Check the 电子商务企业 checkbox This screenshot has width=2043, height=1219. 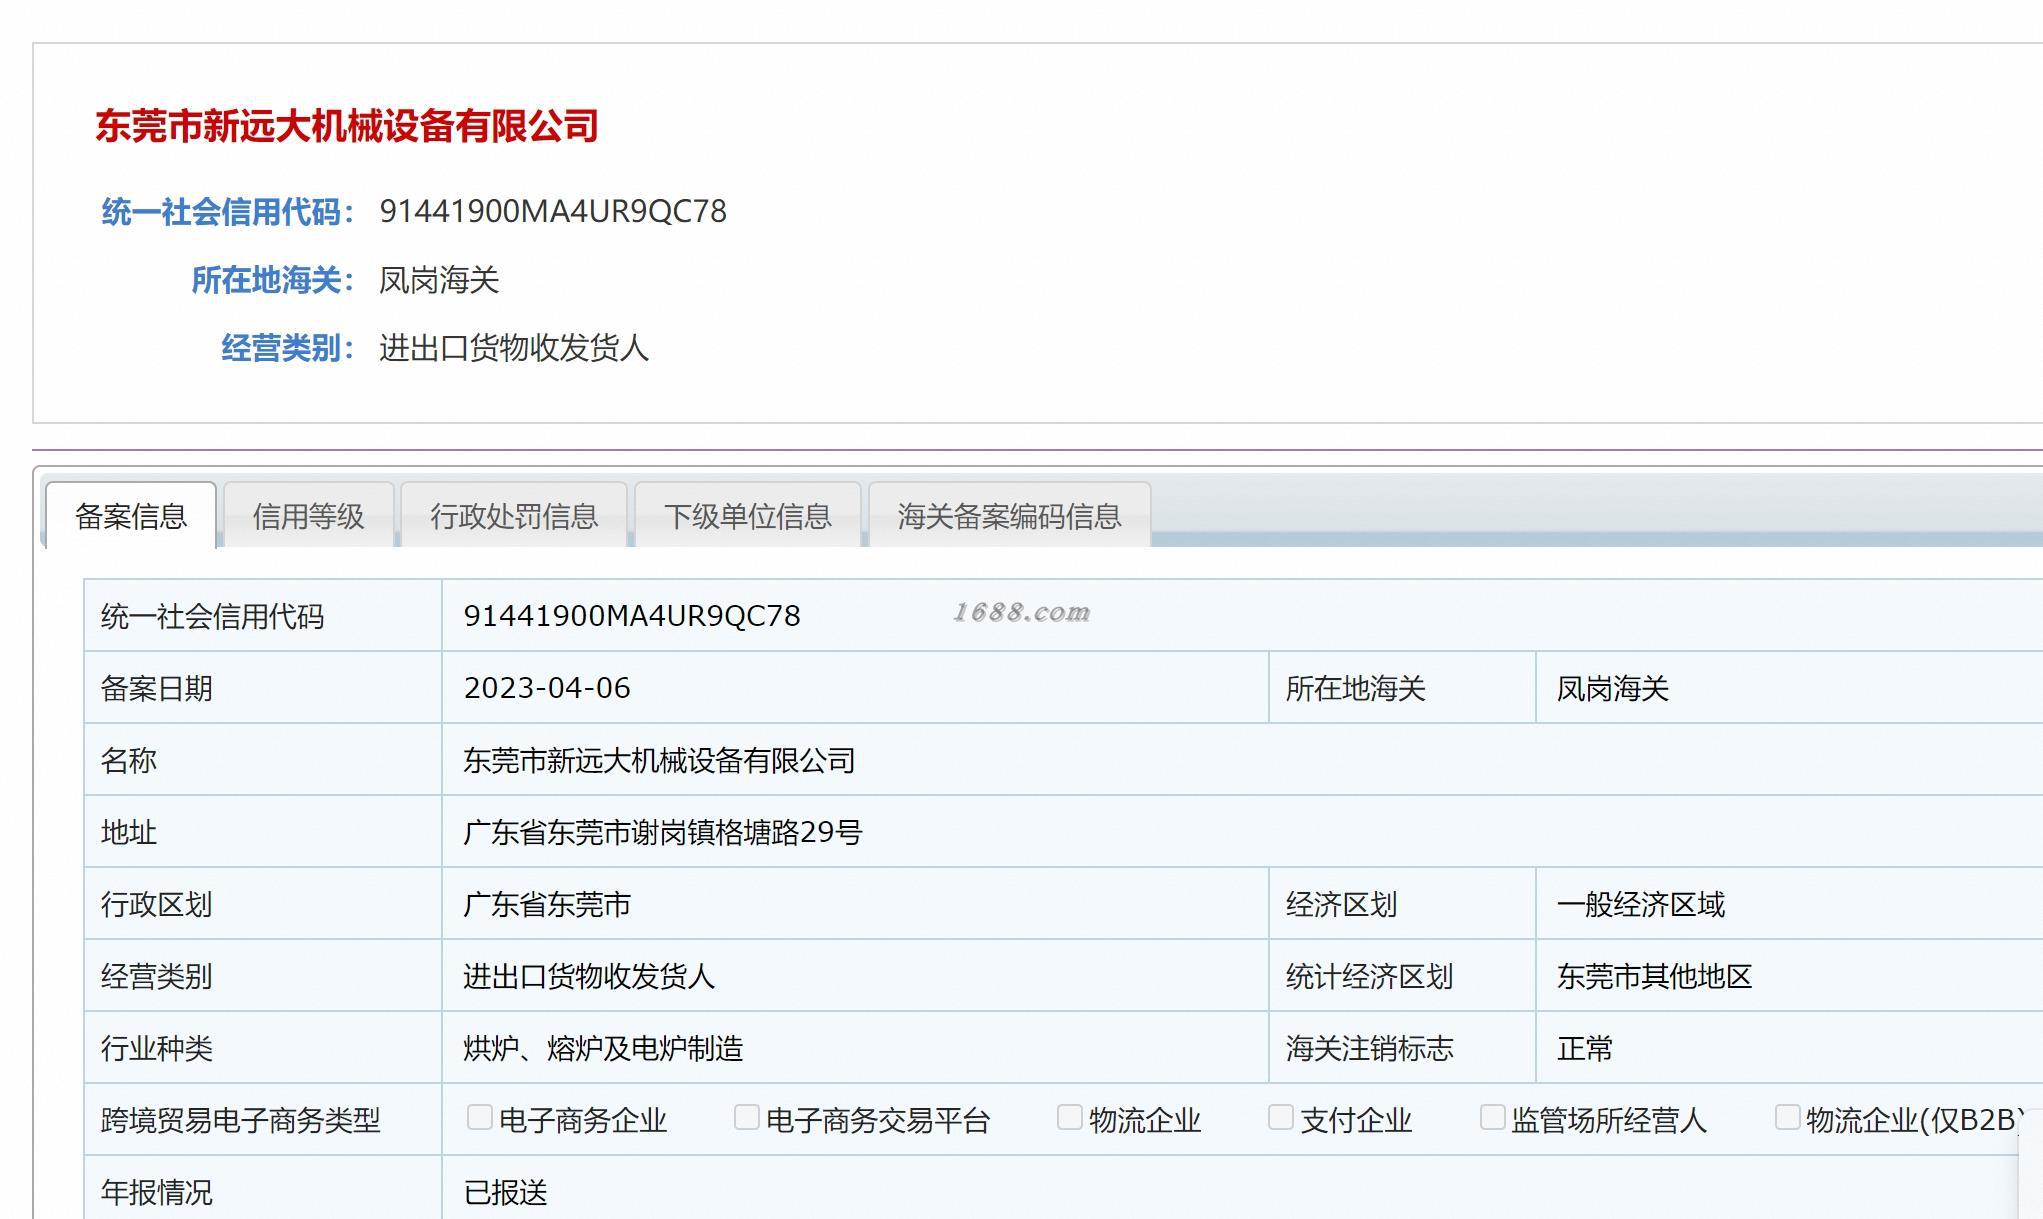click(480, 1117)
